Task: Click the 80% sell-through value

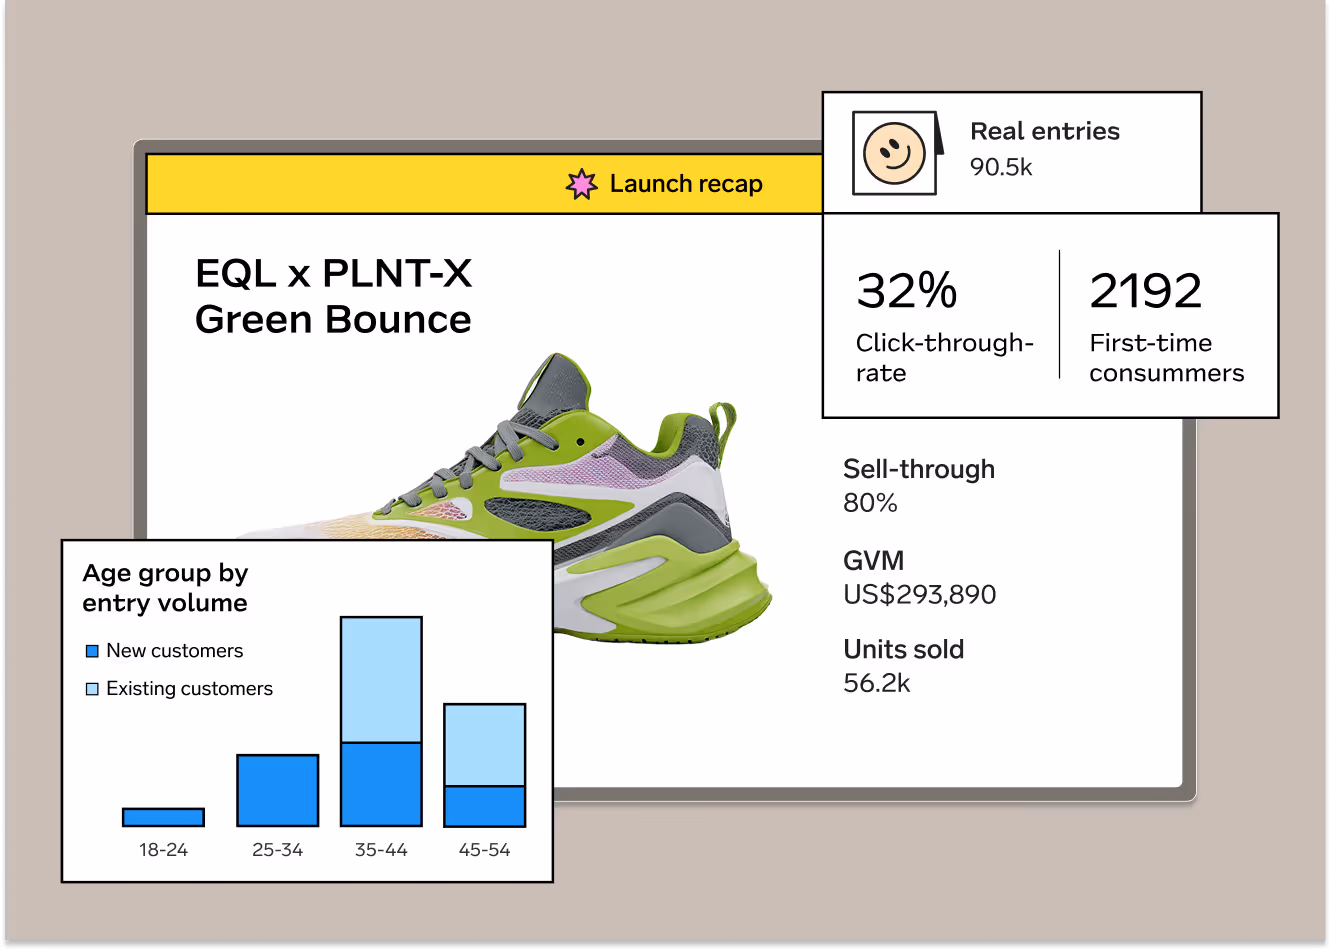Action: click(x=870, y=503)
